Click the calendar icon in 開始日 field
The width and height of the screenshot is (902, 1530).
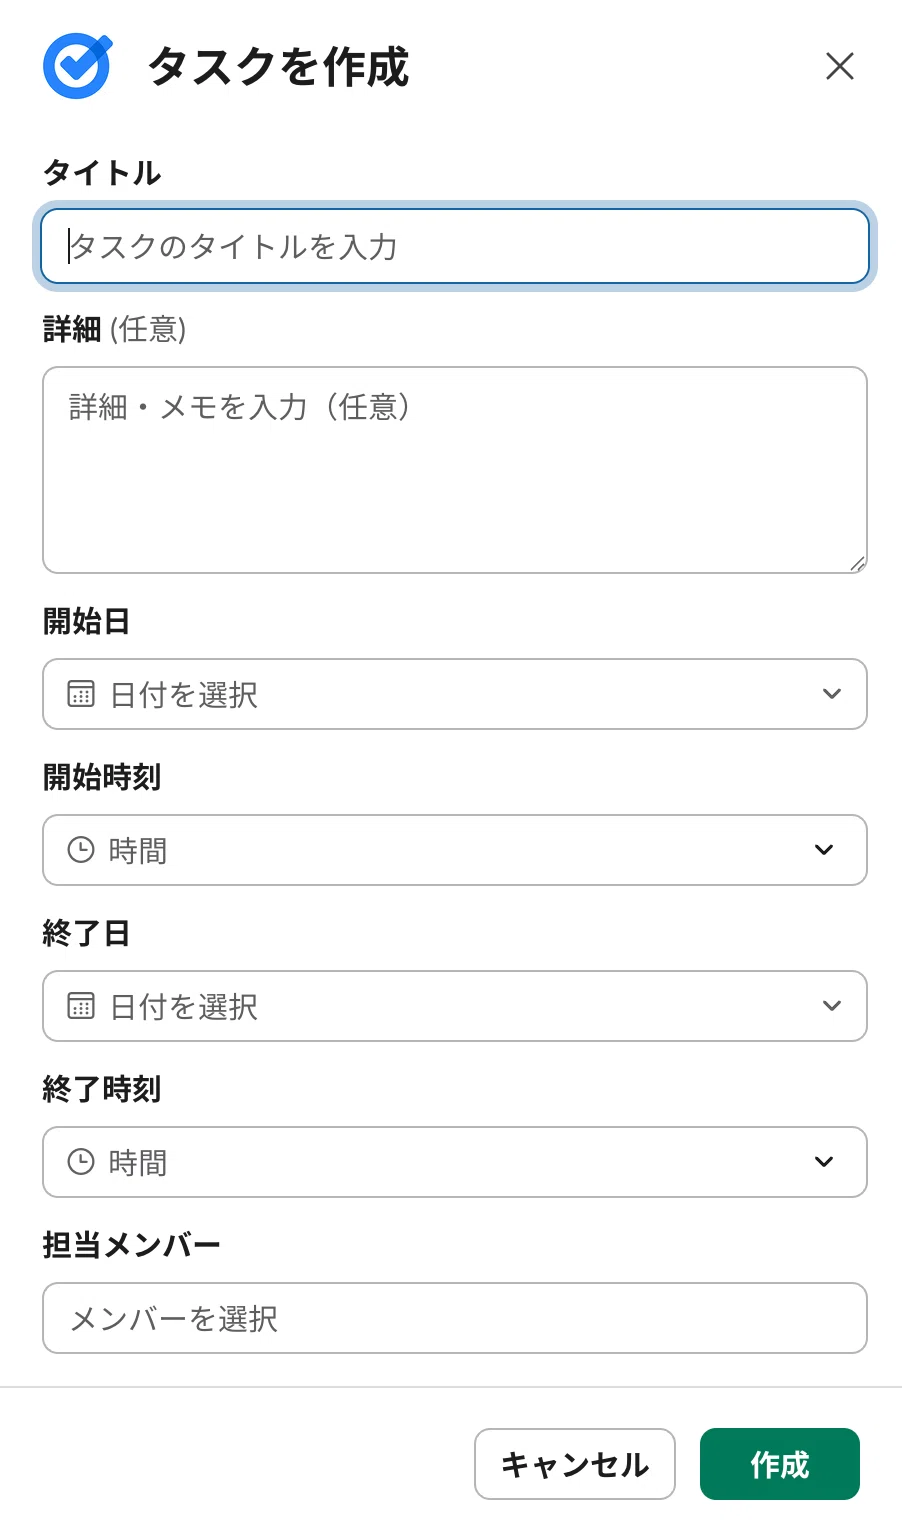[x=81, y=694]
